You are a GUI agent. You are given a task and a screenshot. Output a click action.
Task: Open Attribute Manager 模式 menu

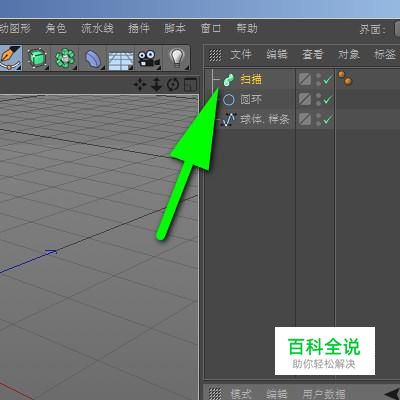tap(241, 393)
